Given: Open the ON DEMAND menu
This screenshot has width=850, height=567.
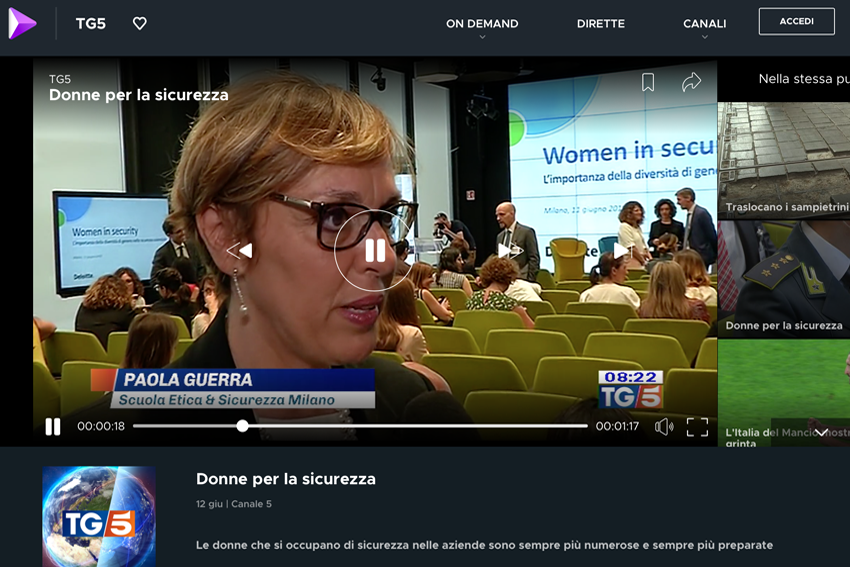Looking at the screenshot, I should (x=482, y=24).
